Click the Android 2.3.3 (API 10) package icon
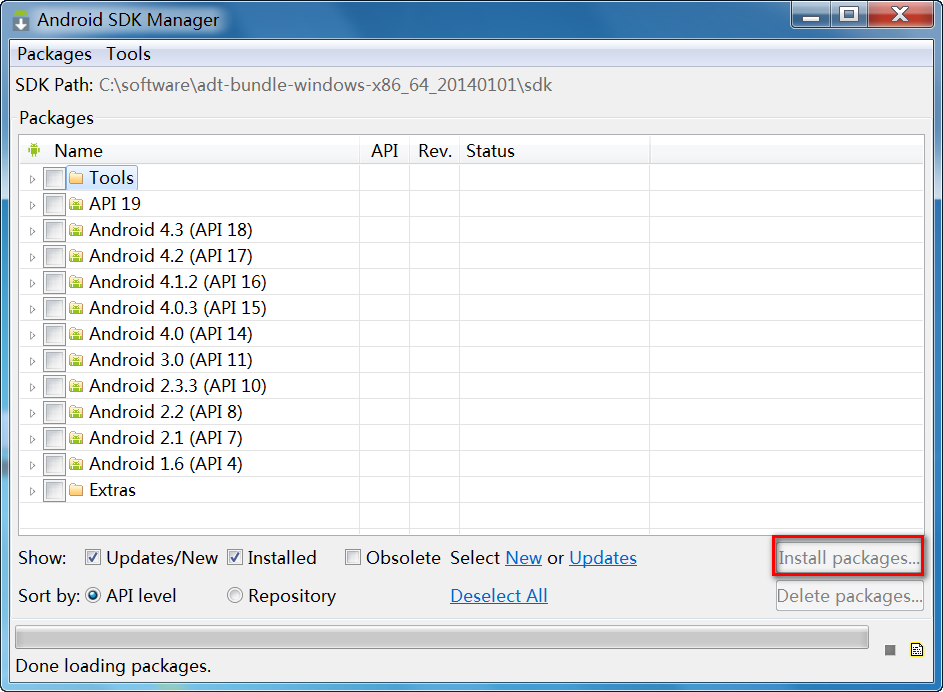Viewport: 943px width, 692px height. point(76,386)
